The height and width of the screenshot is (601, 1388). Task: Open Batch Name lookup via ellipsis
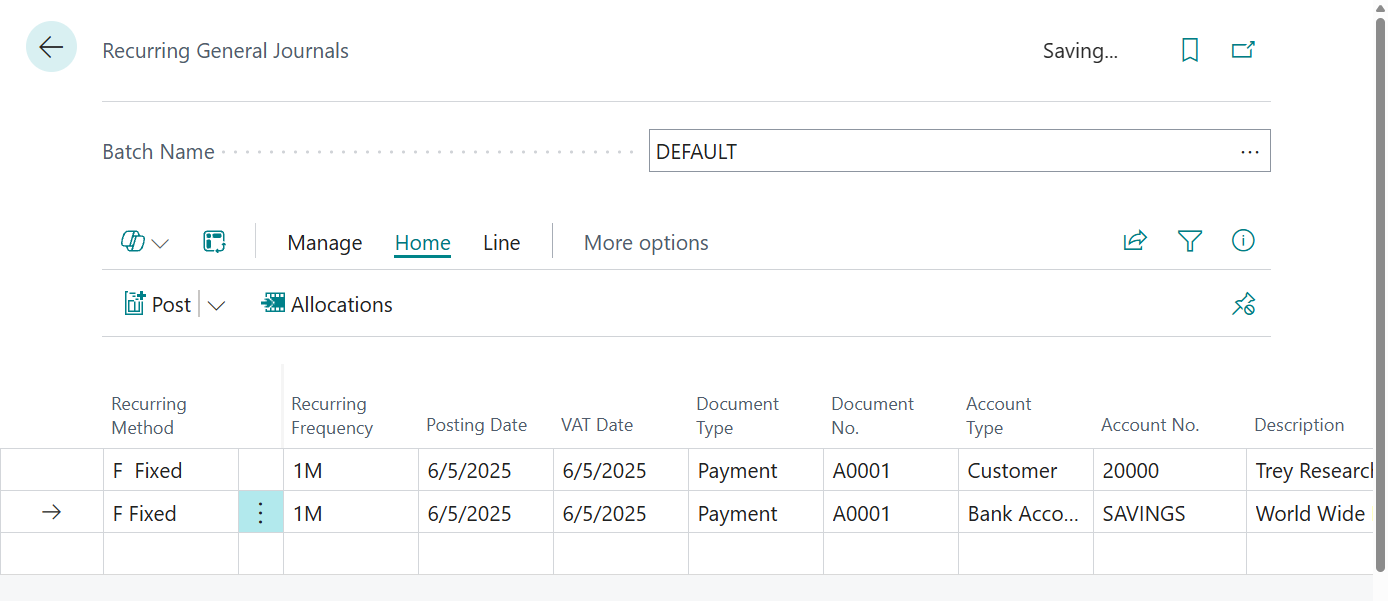(1249, 151)
